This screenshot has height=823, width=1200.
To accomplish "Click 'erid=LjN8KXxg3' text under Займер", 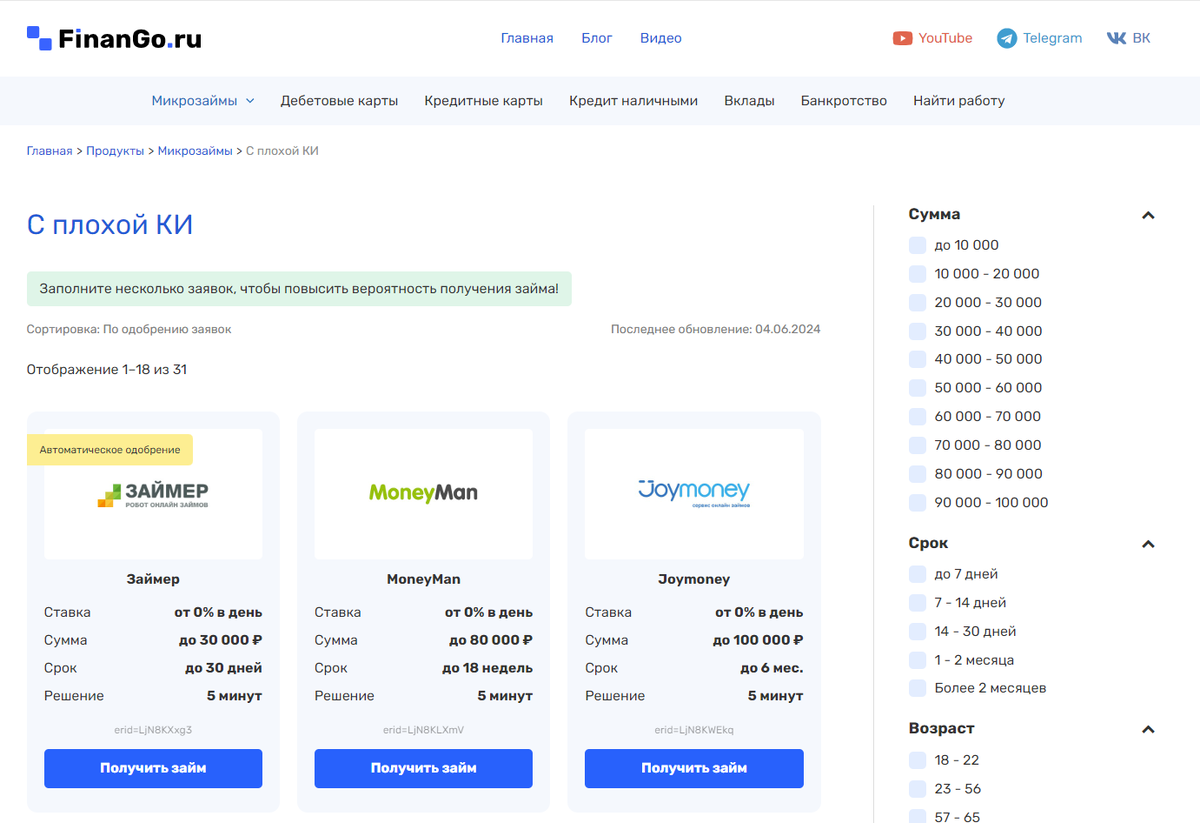I will pyautogui.click(x=153, y=730).
